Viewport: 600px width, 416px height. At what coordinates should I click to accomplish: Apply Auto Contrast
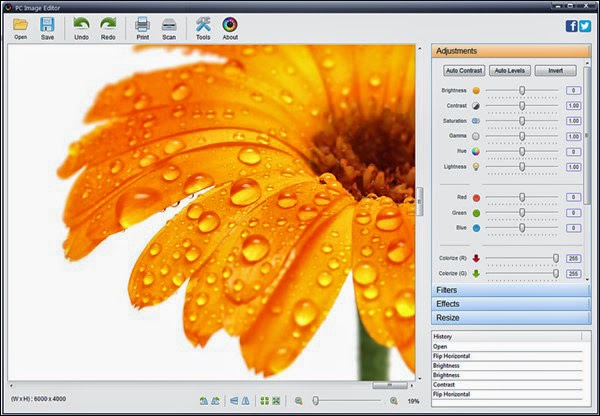[464, 71]
